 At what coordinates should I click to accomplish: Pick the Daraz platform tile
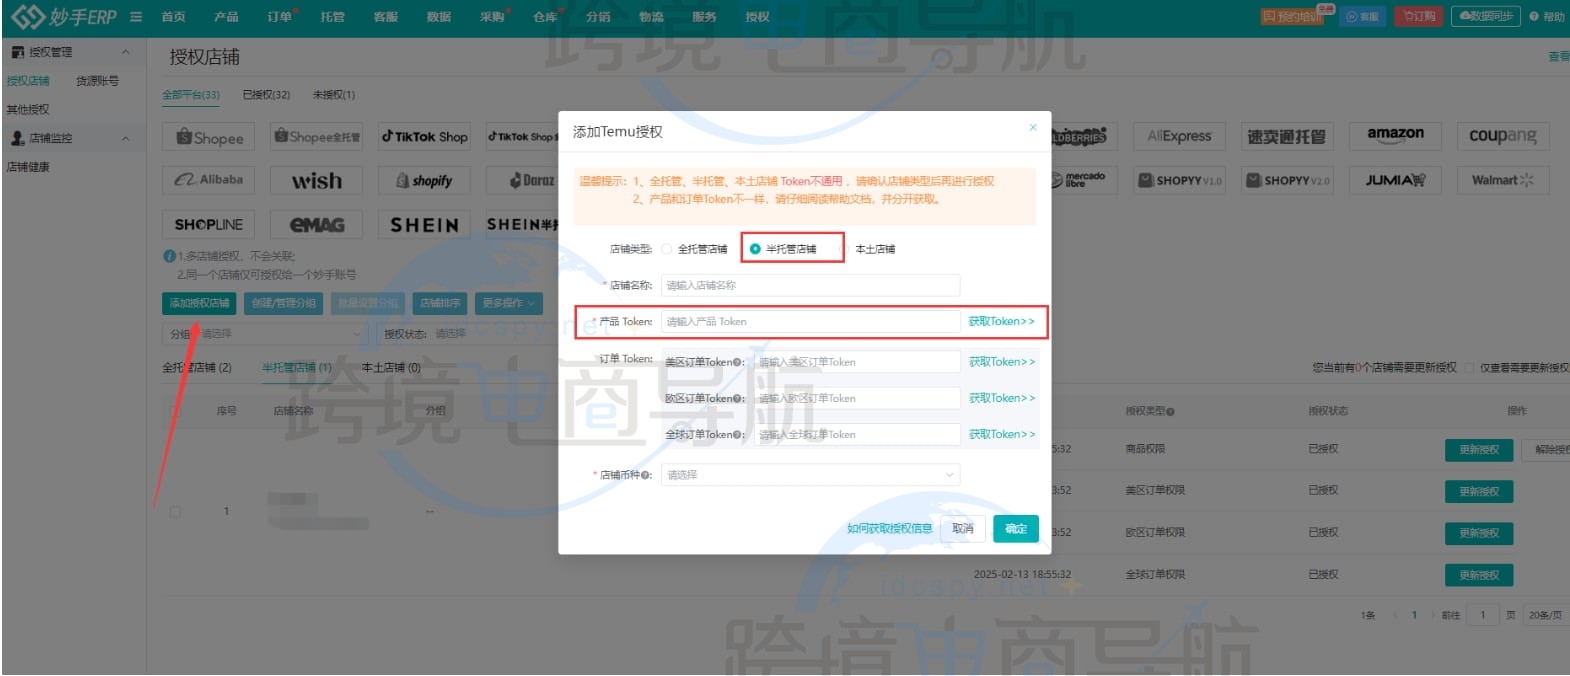(x=534, y=180)
